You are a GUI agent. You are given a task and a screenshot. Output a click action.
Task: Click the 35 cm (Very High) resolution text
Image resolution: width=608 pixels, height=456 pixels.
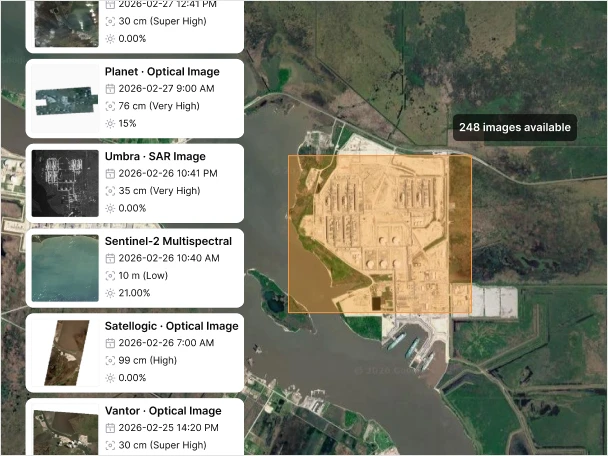[159, 191]
